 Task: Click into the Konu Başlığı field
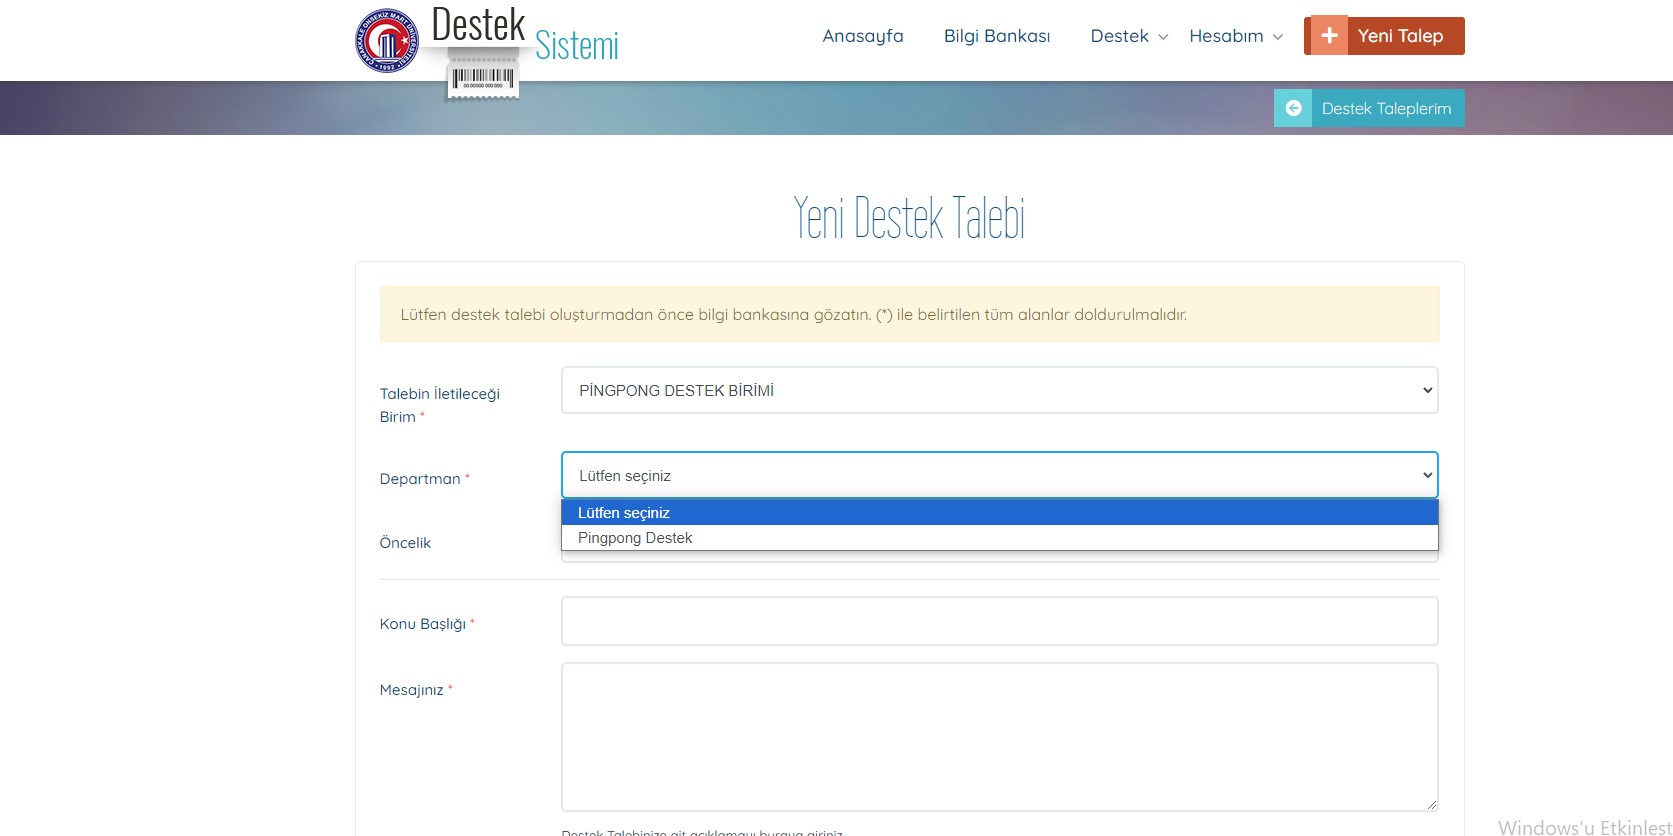(1000, 621)
